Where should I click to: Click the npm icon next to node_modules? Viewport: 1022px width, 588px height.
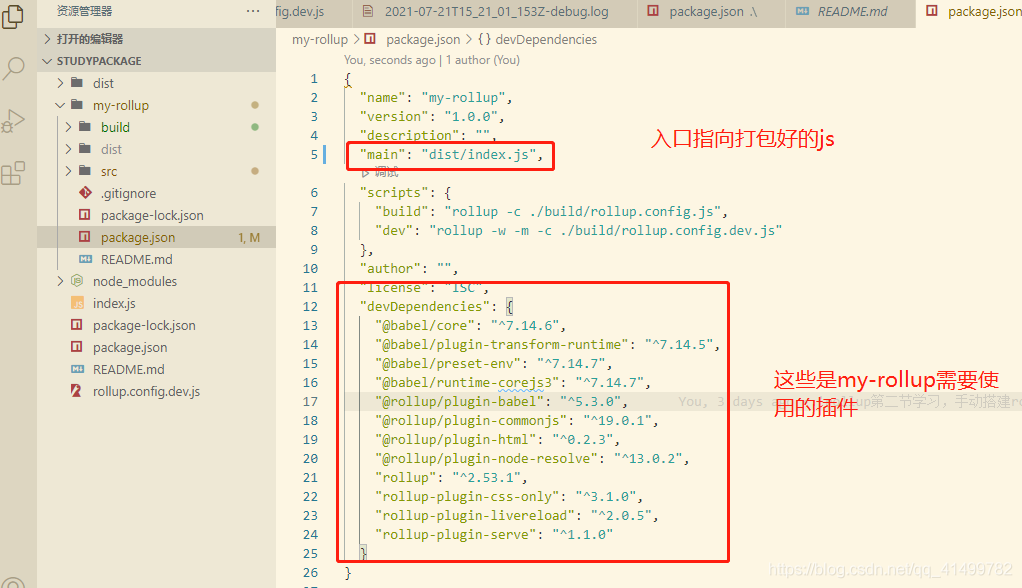(75, 281)
